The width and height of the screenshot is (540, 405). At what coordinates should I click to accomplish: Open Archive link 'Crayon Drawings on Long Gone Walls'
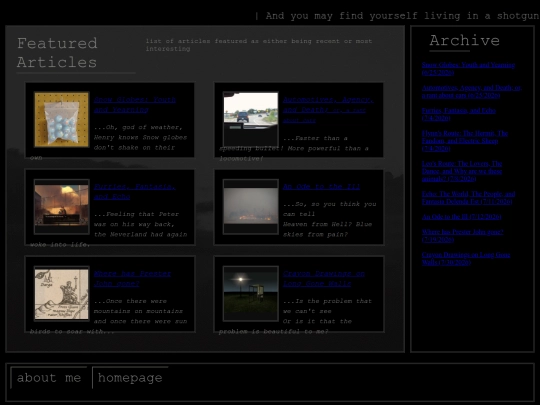coord(466,258)
